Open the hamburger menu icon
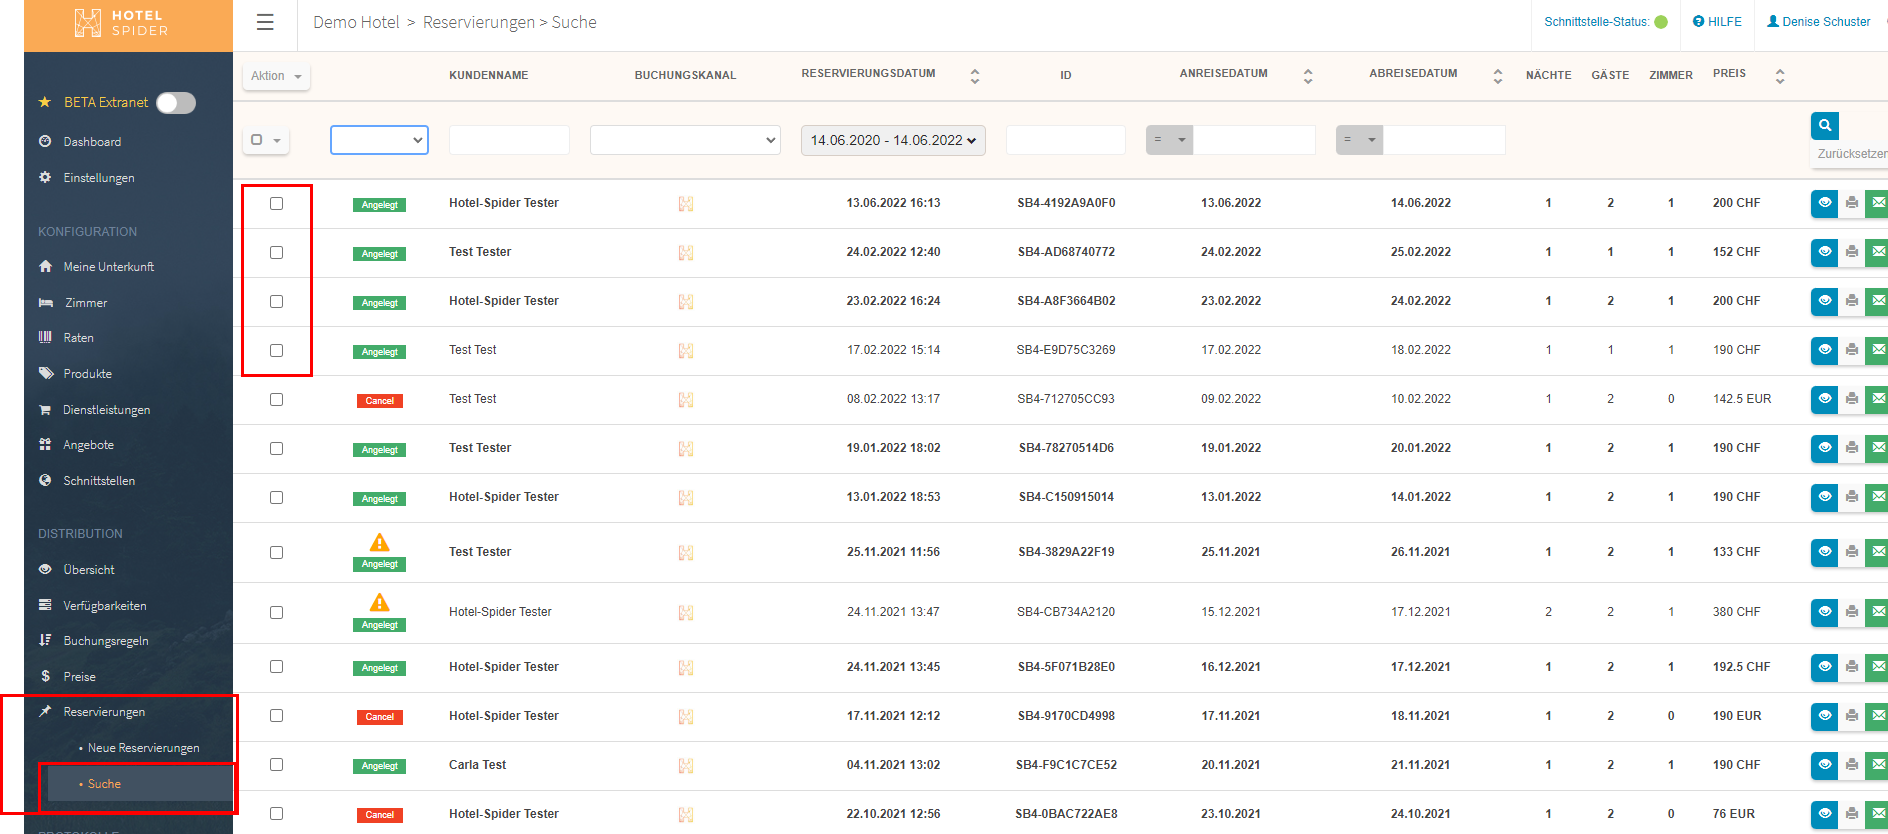Image resolution: width=1888 pixels, height=834 pixels. pos(265,22)
